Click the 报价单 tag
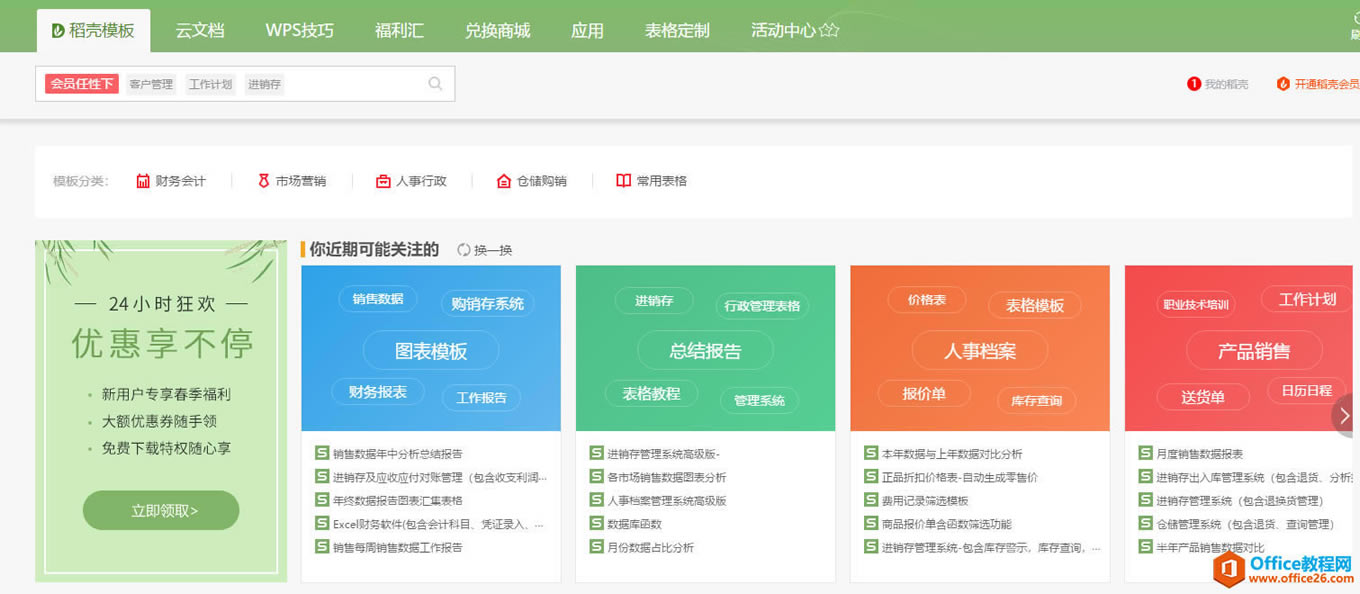1360x594 pixels. tap(924, 393)
